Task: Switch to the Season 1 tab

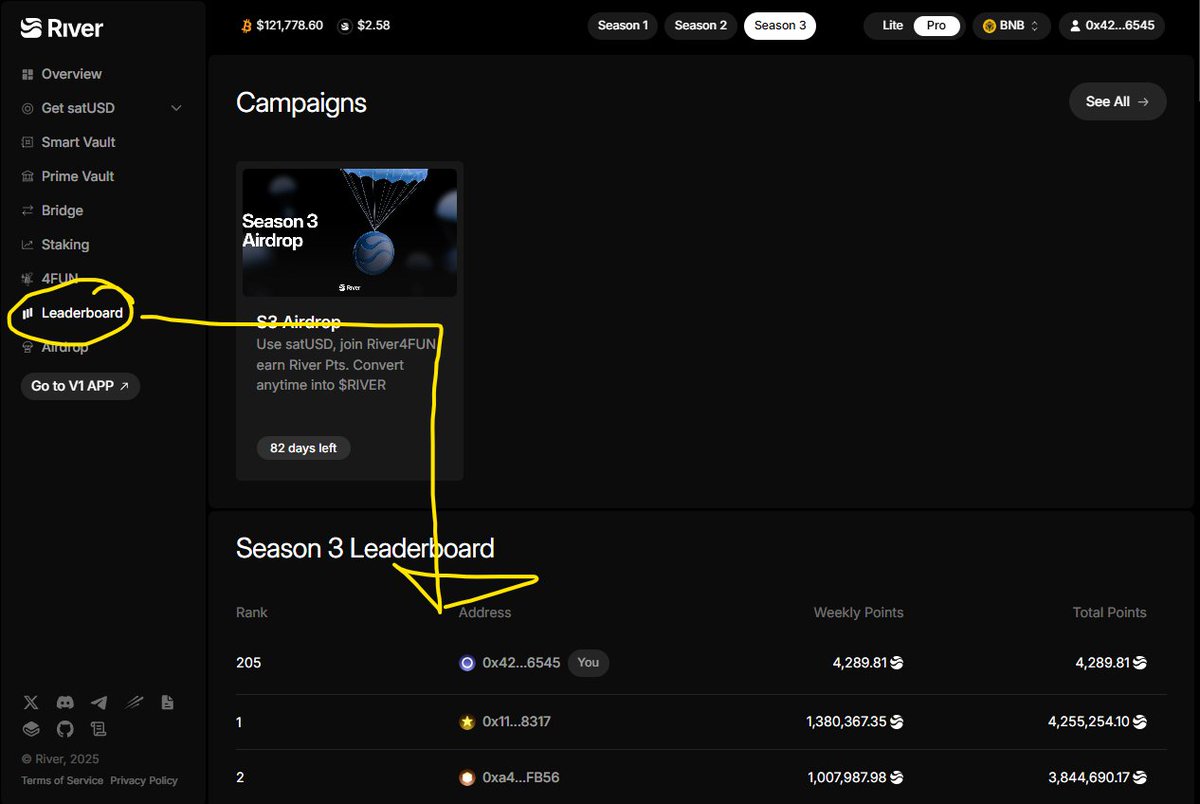Action: [622, 26]
